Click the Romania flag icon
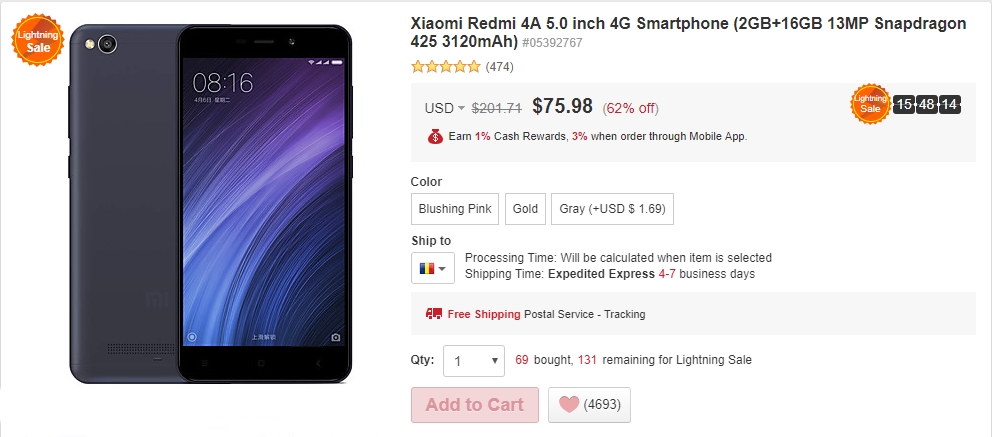Image resolution: width=992 pixels, height=437 pixels. 427,268
